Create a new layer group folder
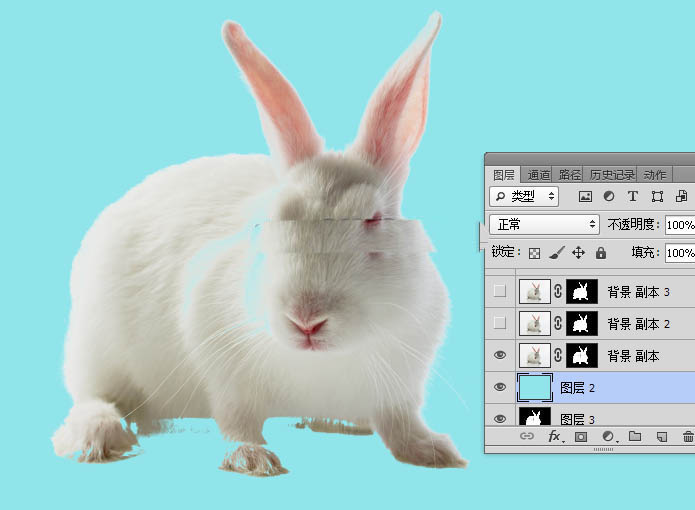 [635, 436]
